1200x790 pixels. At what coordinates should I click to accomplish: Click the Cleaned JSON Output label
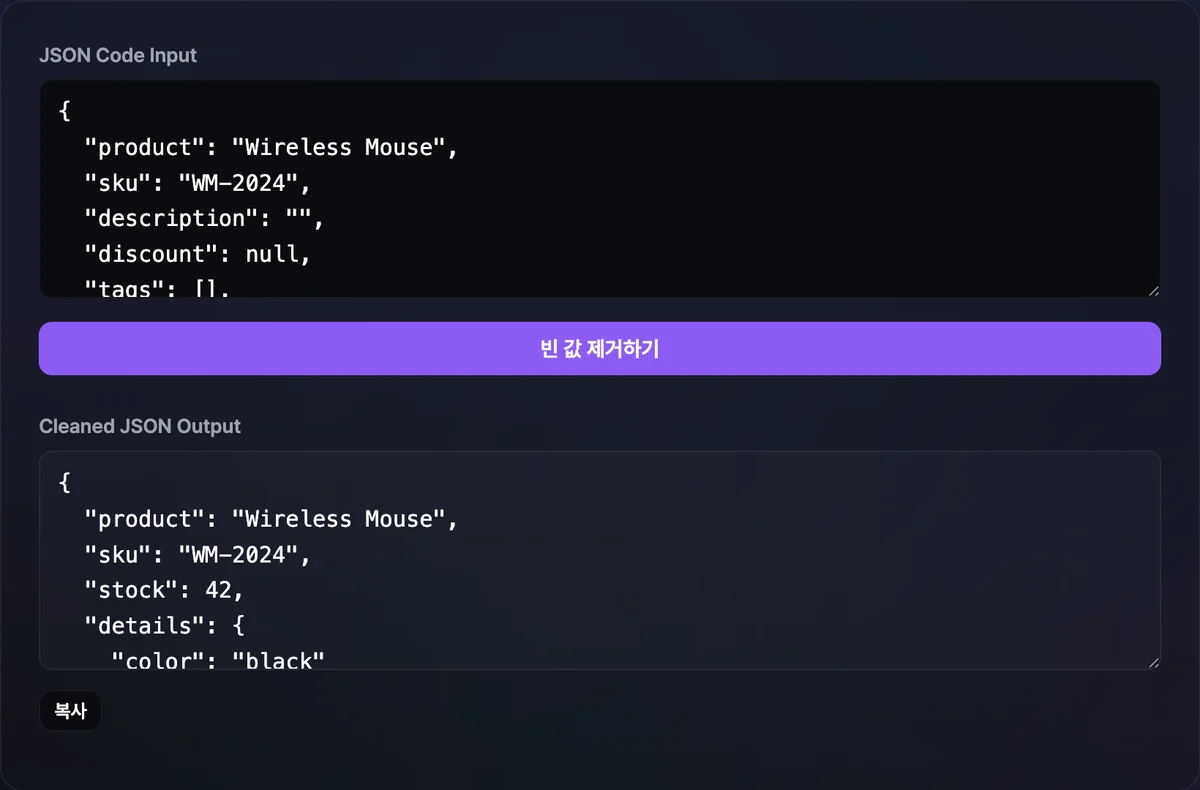140,426
